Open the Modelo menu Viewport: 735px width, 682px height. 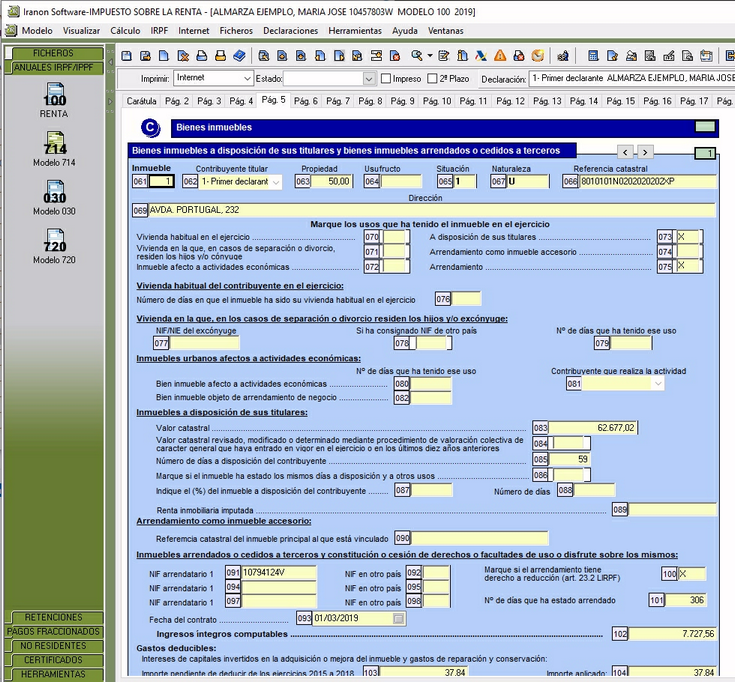click(37, 30)
